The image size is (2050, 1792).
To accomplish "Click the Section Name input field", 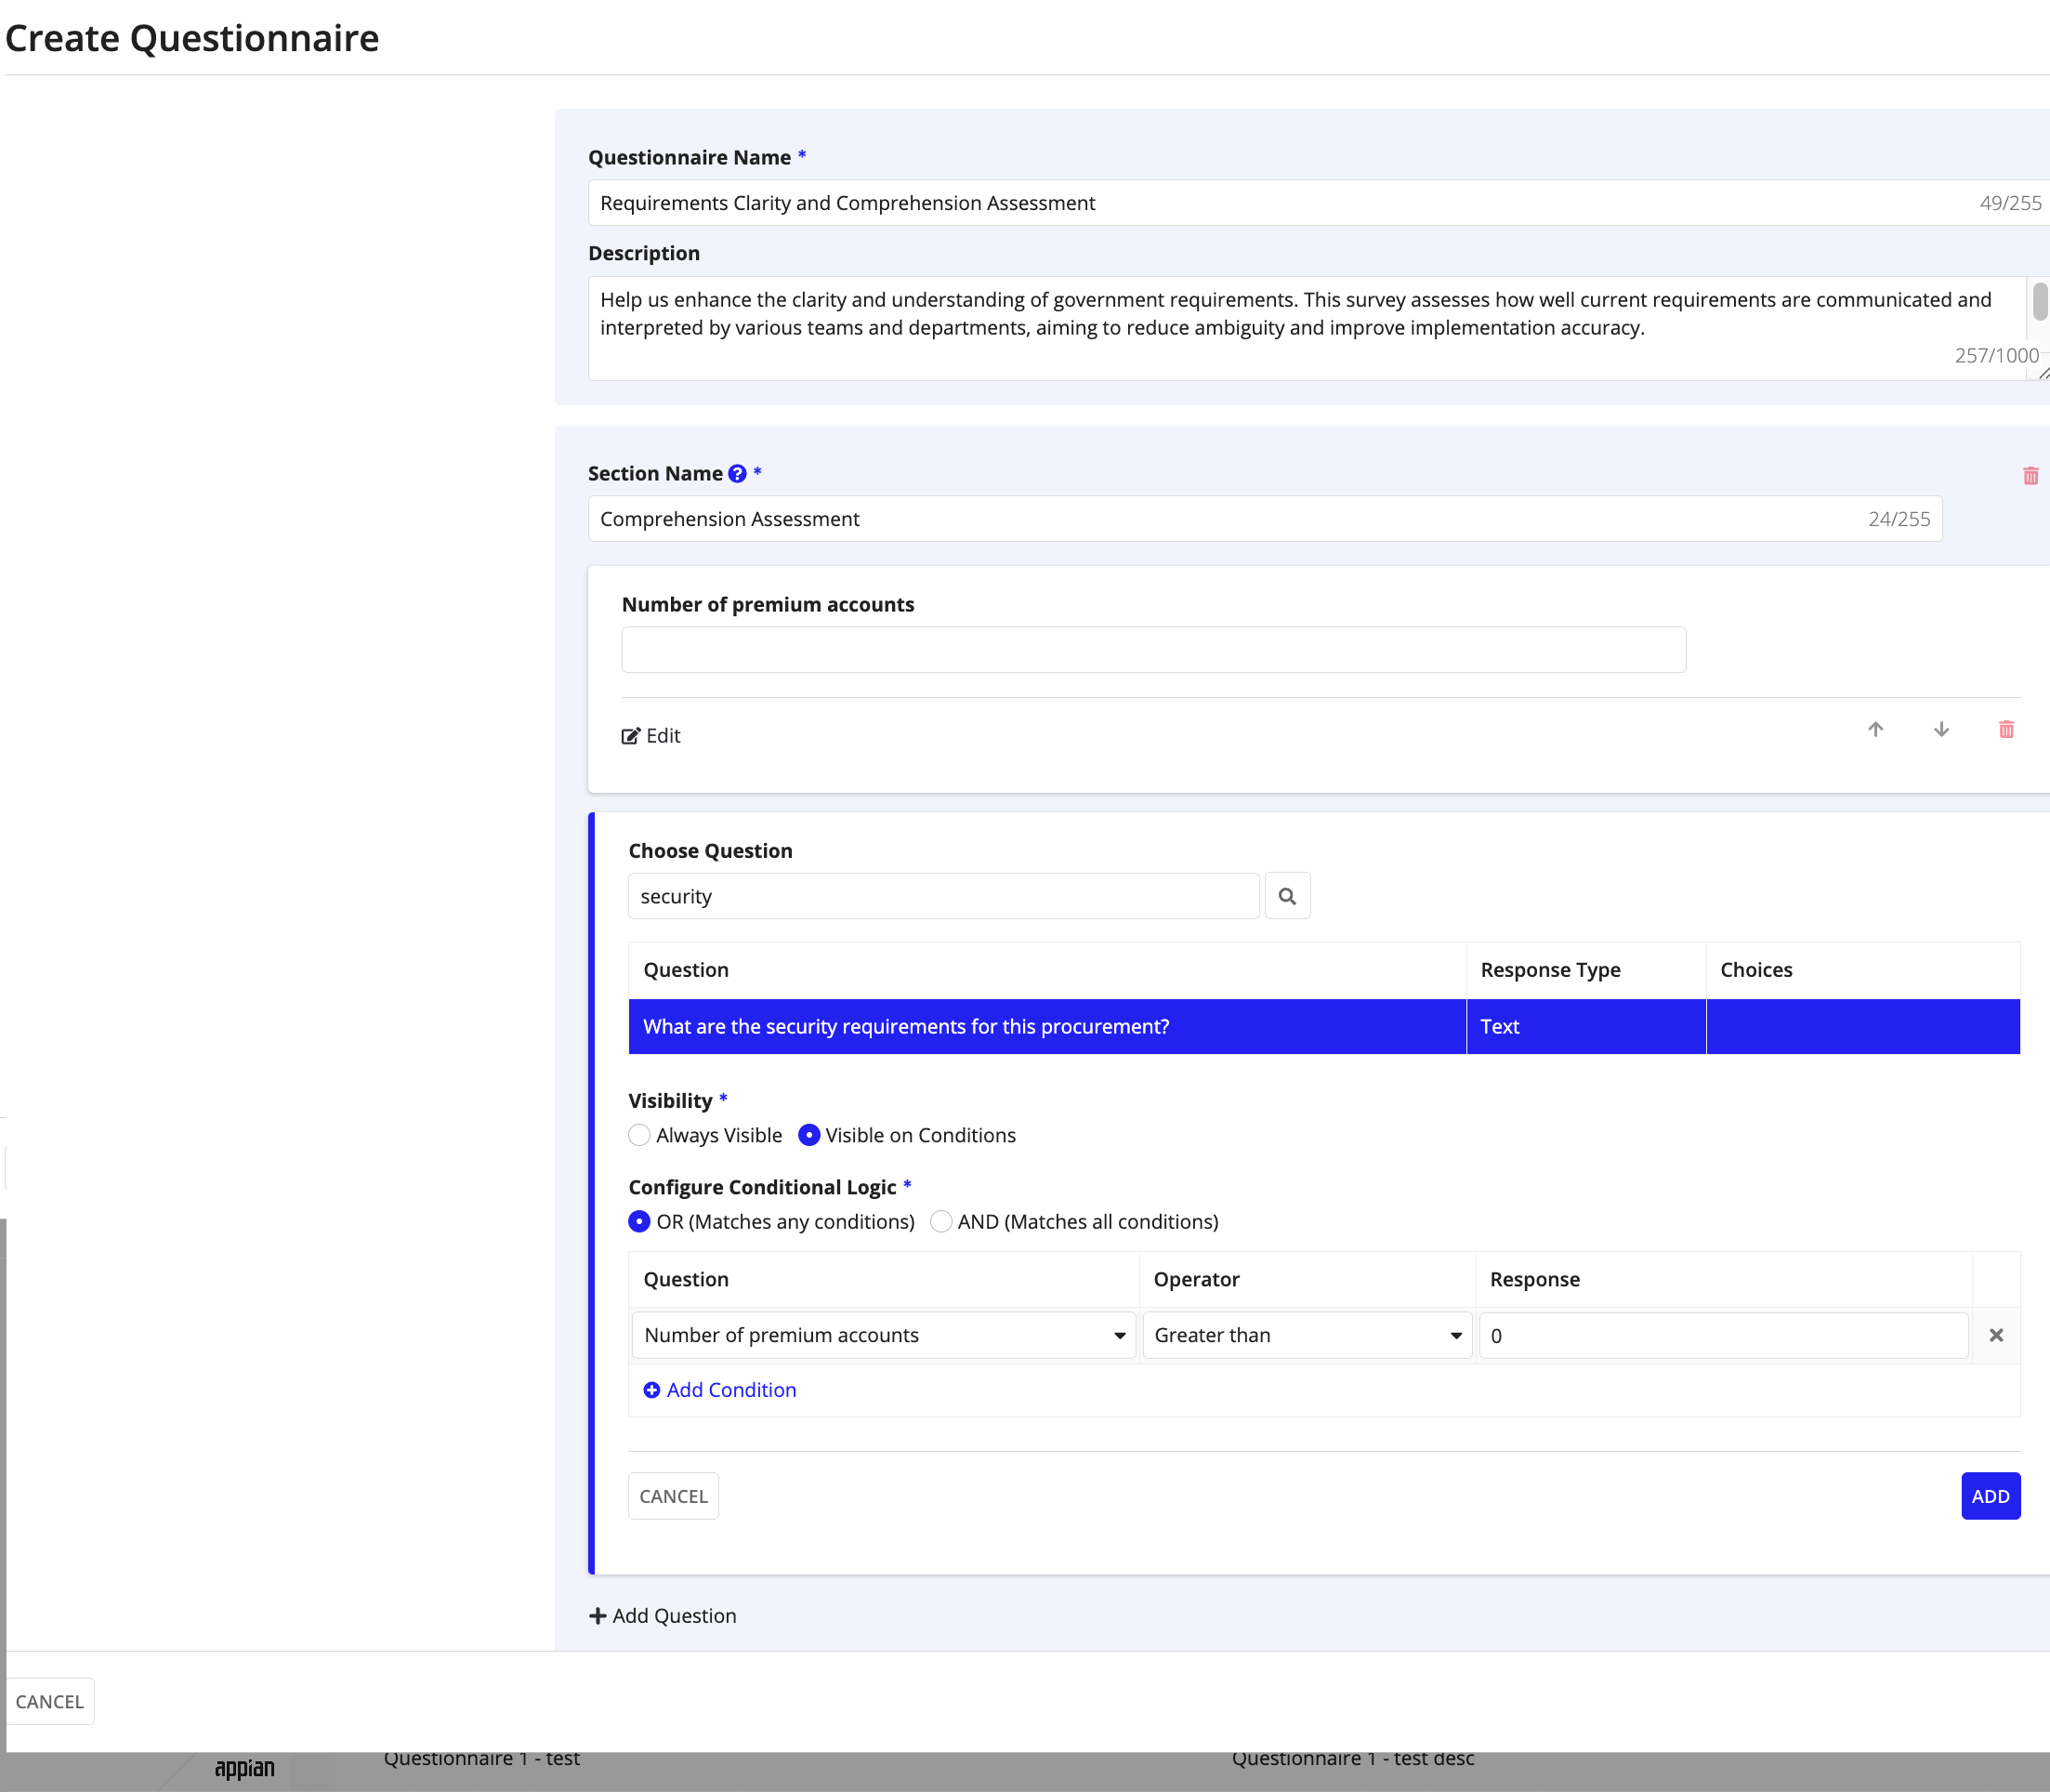I will click(1265, 519).
